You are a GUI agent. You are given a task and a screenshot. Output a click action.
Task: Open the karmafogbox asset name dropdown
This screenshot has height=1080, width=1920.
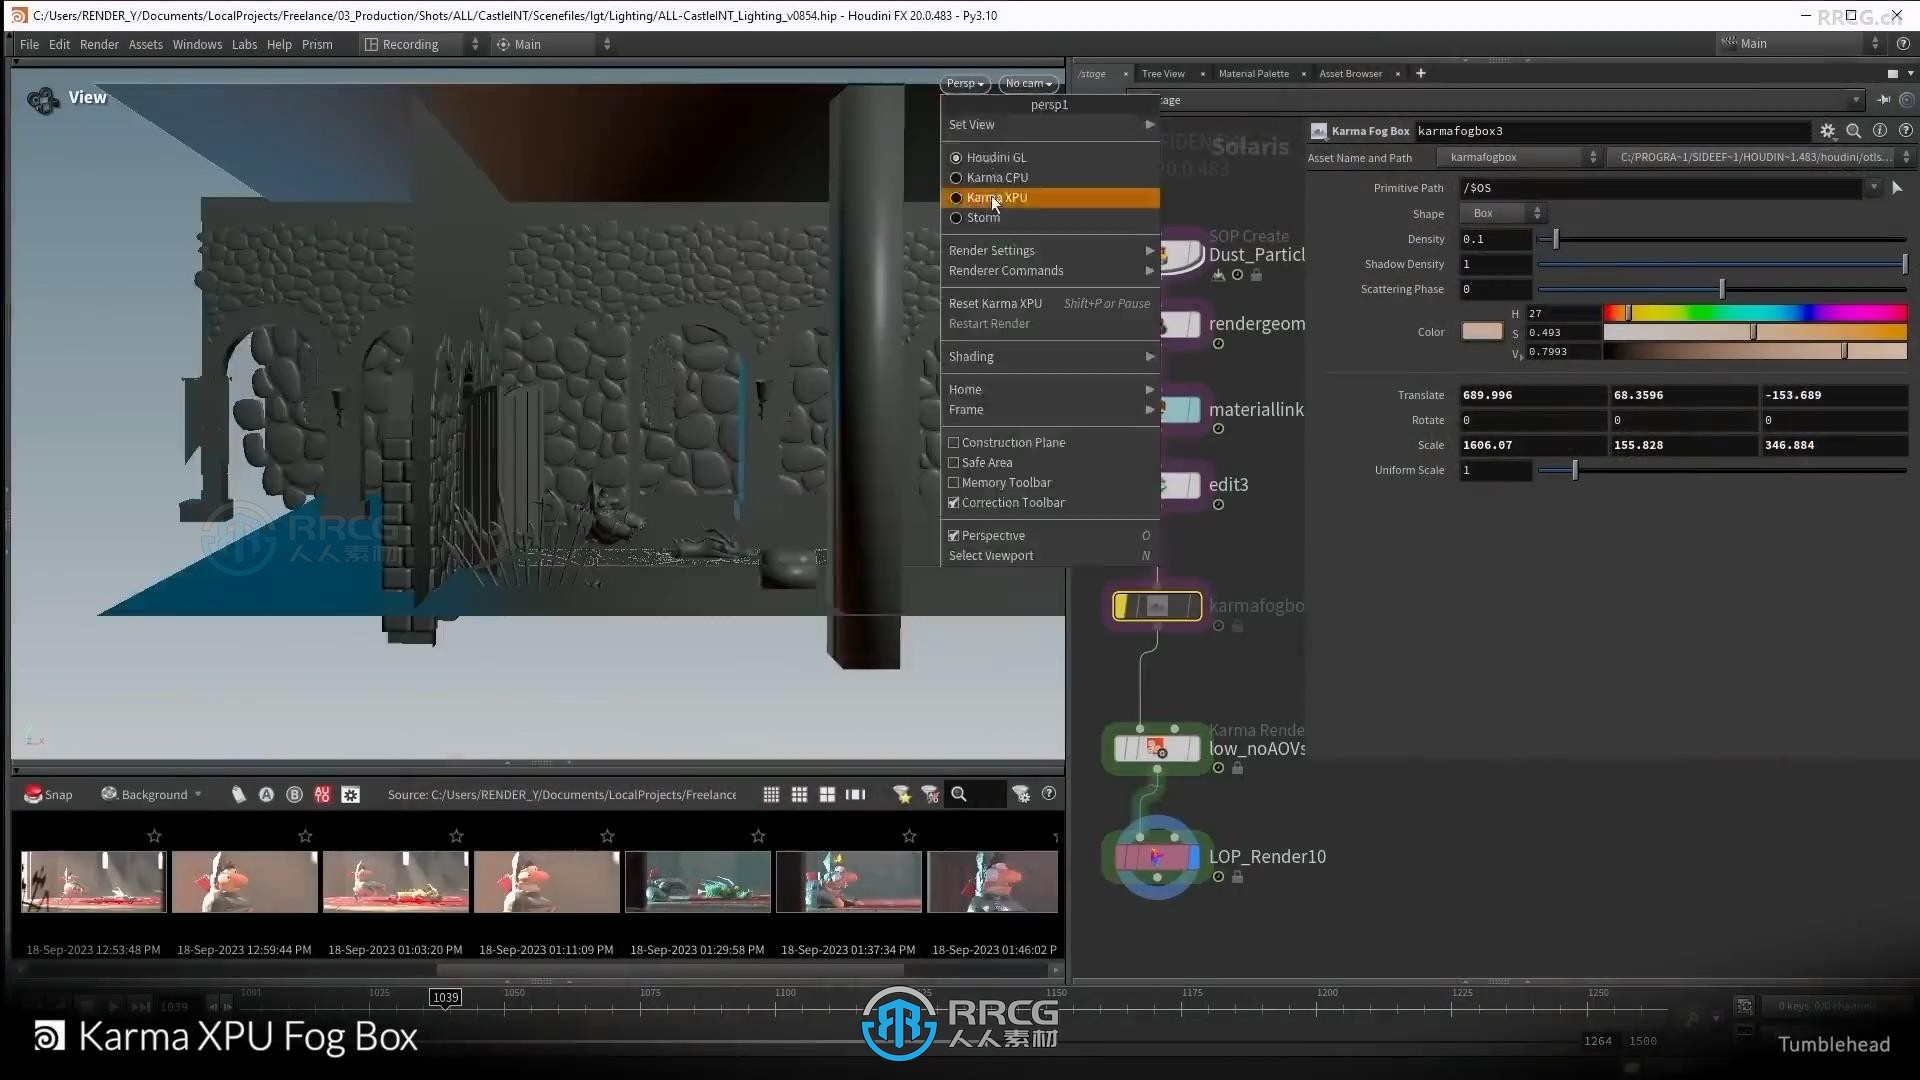[1520, 157]
